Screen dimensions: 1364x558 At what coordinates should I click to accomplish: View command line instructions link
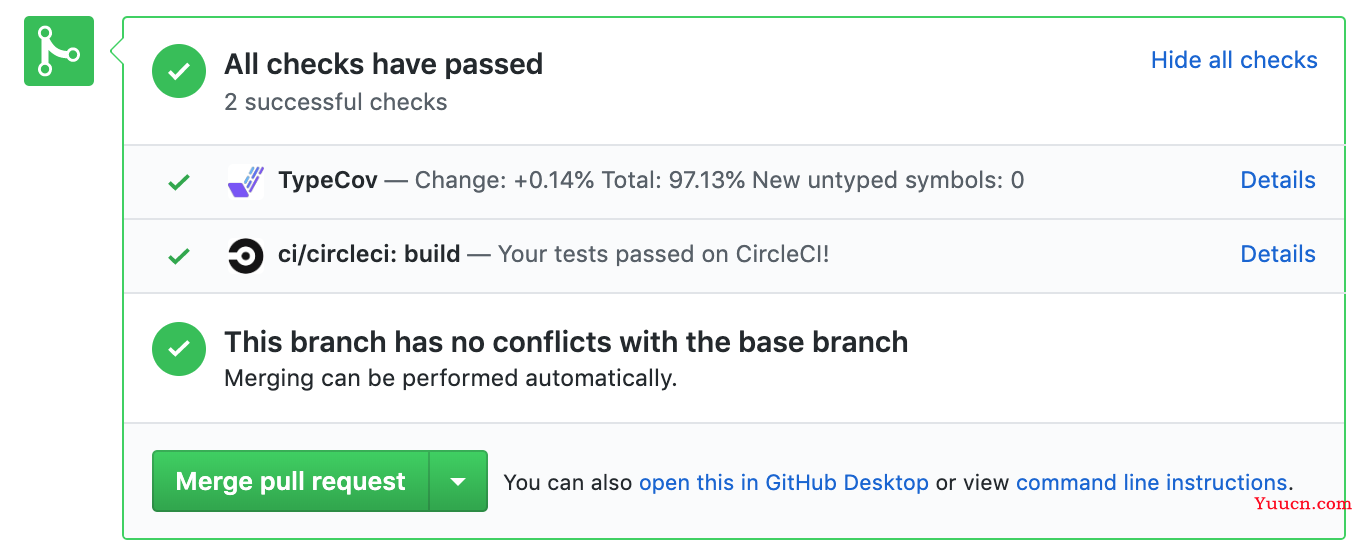click(x=1151, y=482)
